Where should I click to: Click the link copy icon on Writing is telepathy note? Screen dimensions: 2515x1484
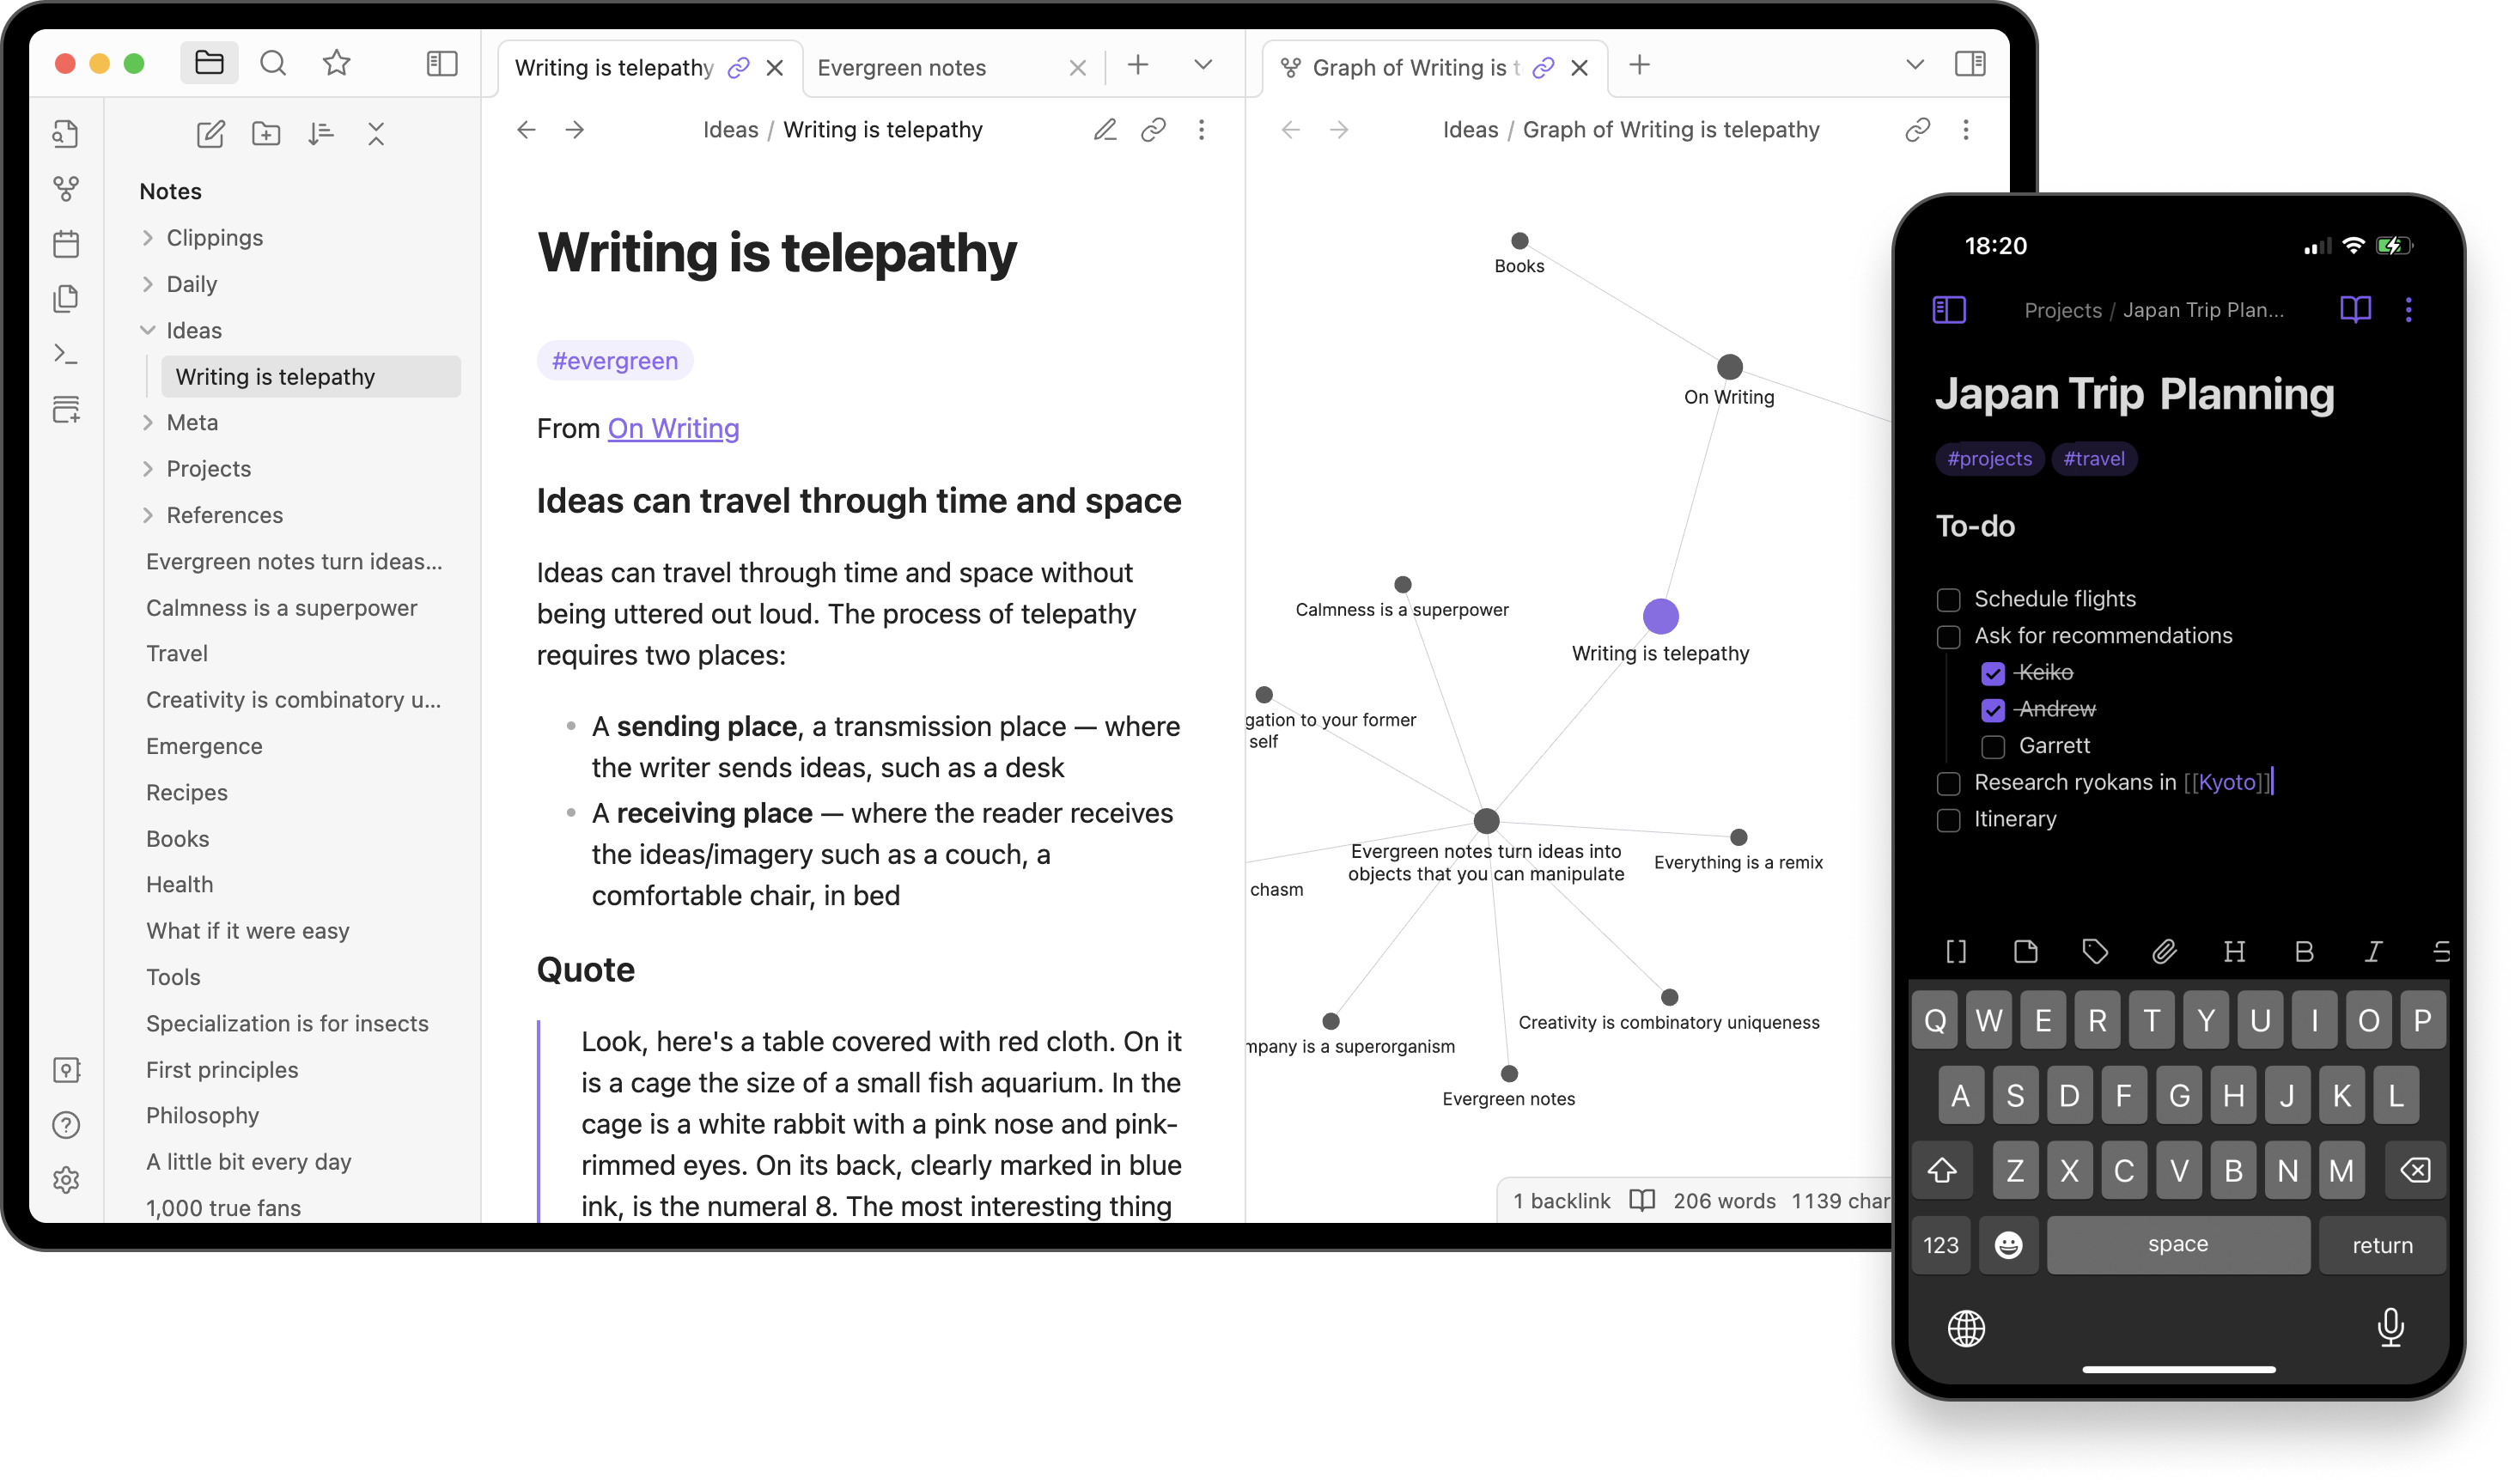click(1150, 131)
